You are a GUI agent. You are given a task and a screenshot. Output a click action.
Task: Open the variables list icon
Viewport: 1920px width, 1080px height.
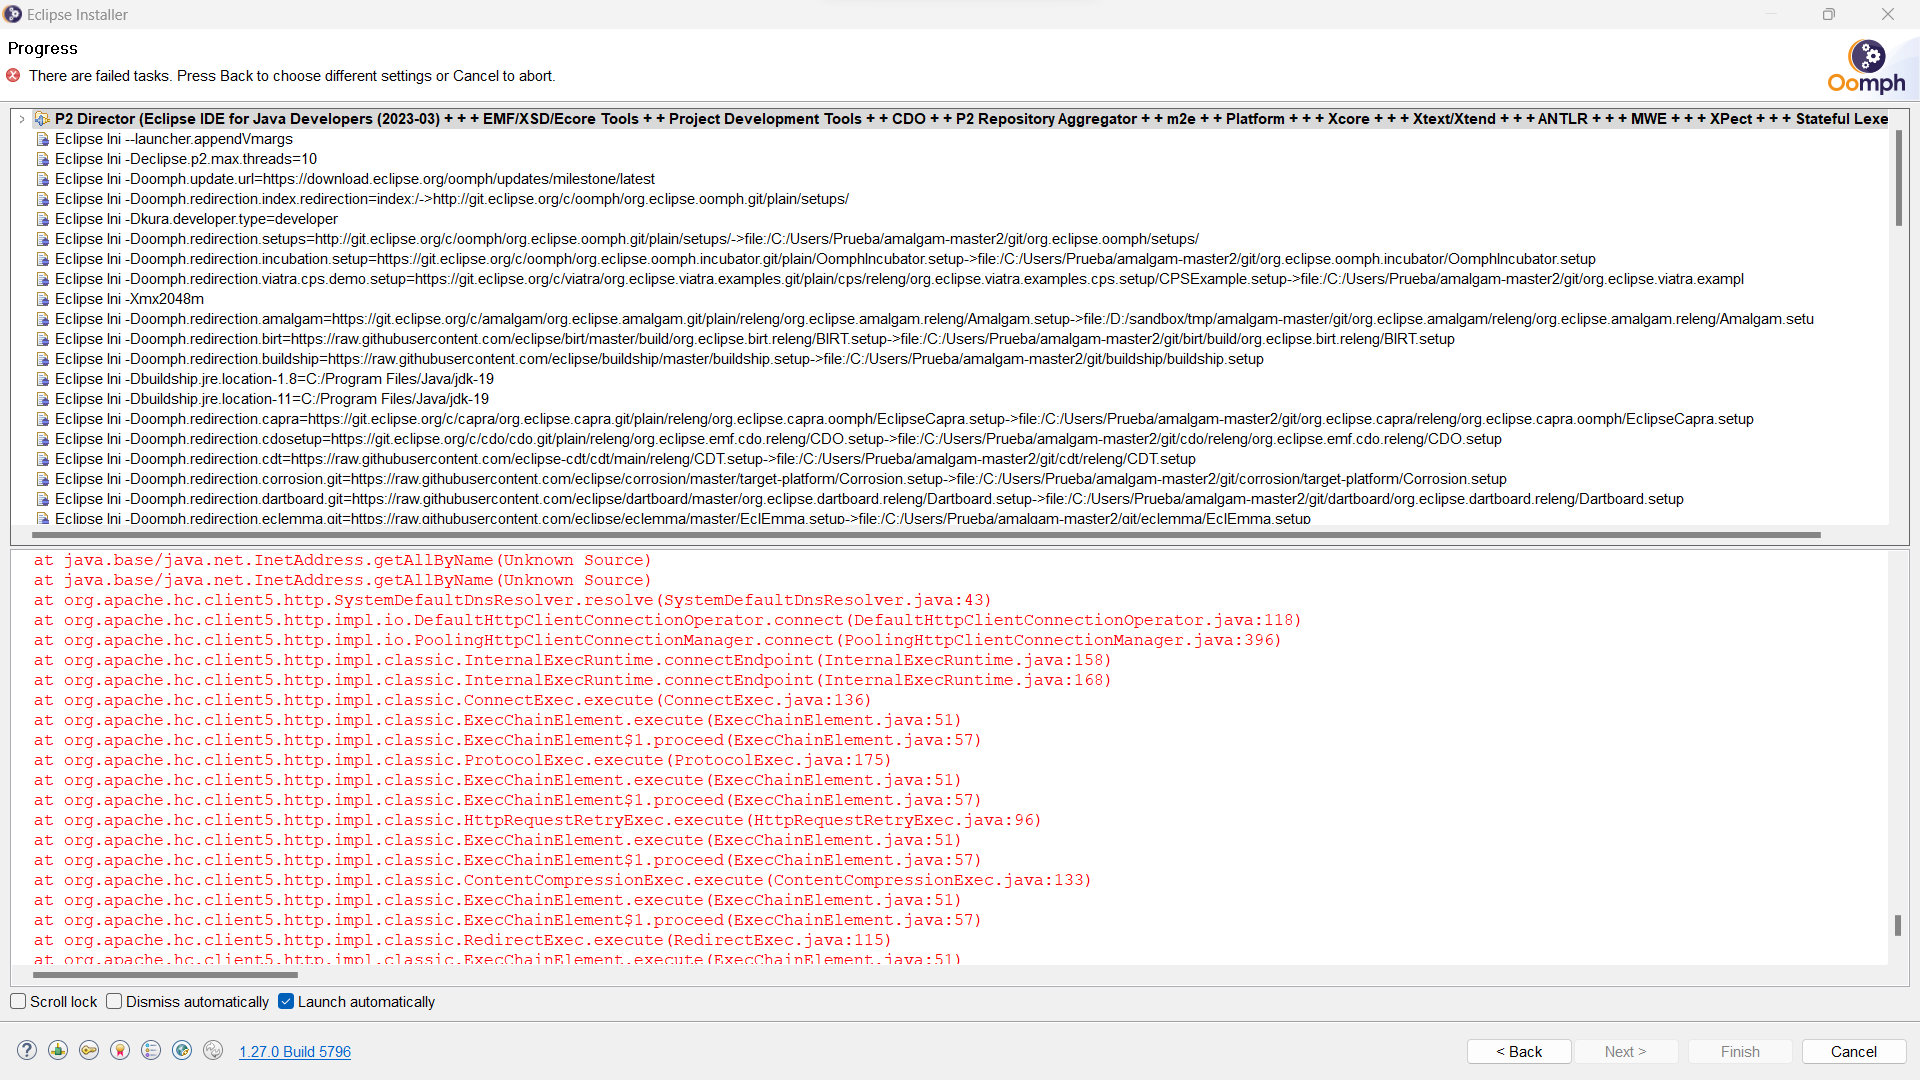[151, 1050]
